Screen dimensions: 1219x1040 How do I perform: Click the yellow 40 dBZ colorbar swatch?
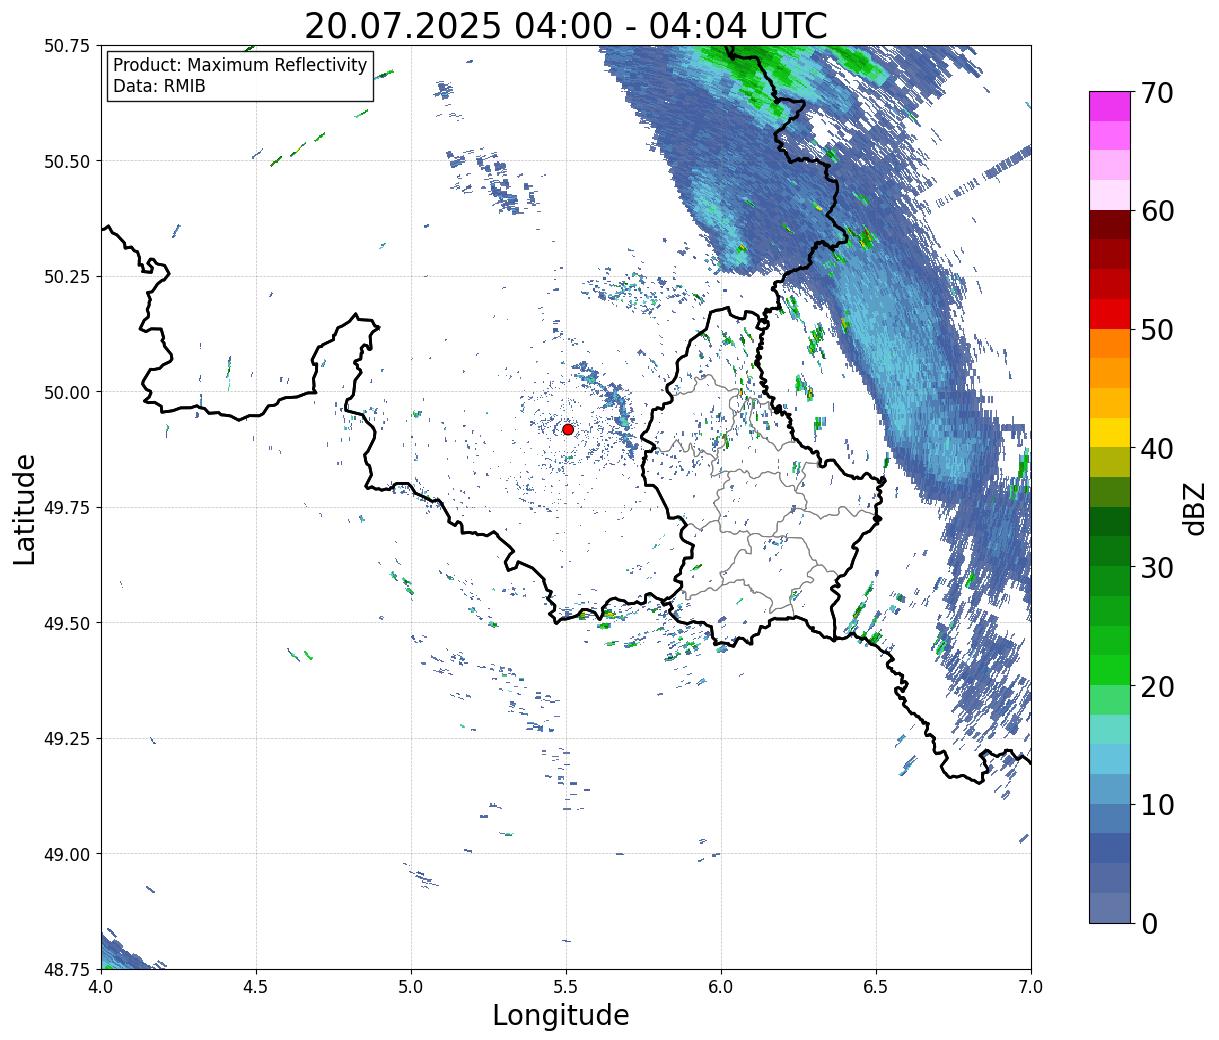tap(1110, 432)
